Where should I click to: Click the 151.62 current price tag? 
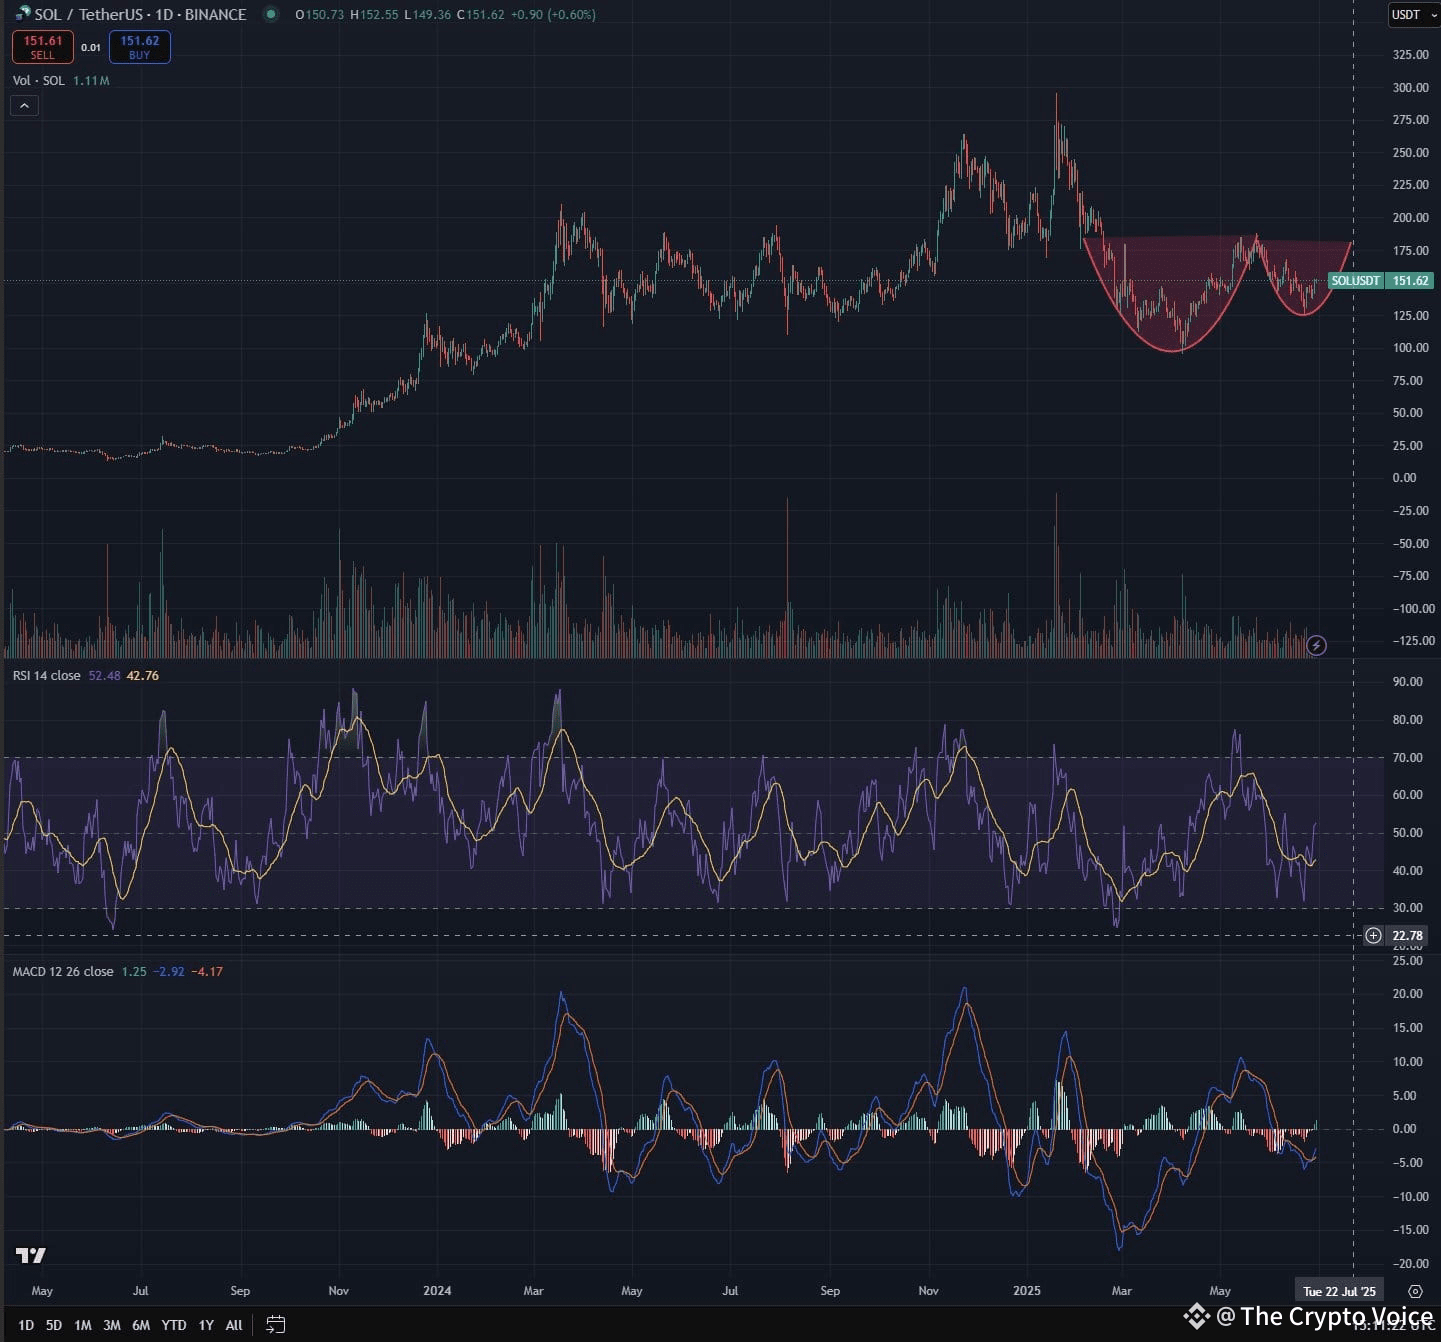[x=1410, y=281]
